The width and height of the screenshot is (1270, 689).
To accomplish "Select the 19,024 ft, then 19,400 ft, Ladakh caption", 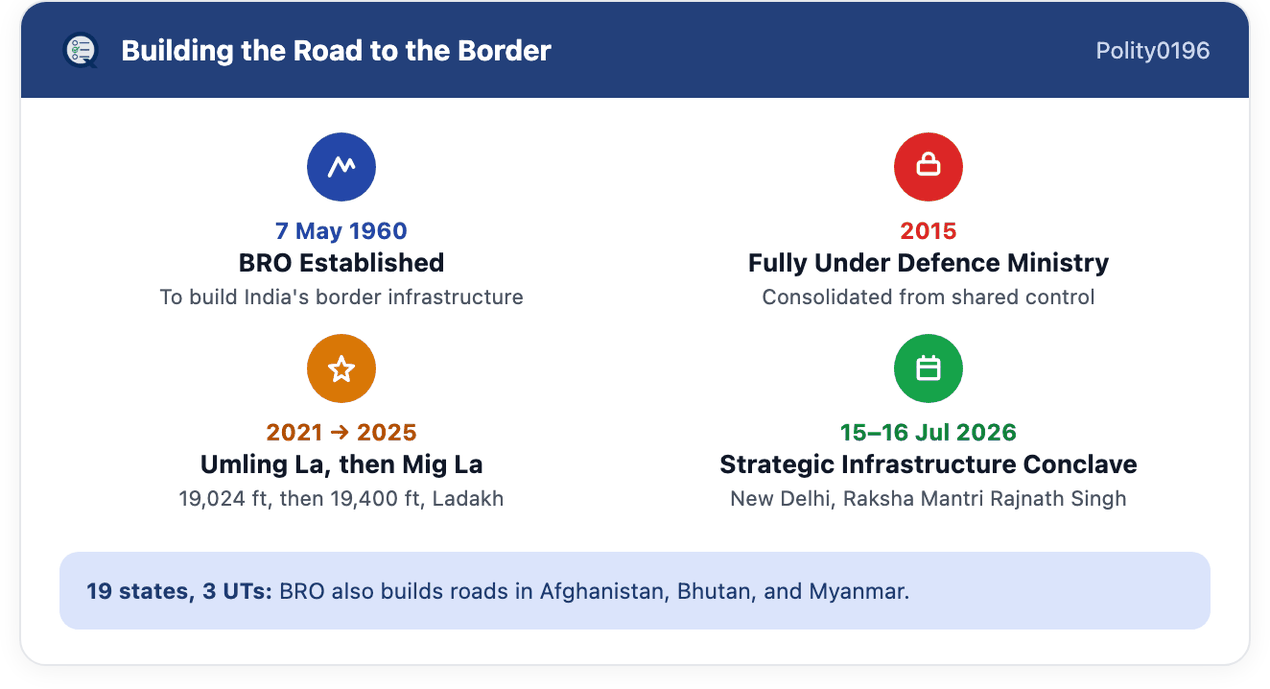I will [x=341, y=498].
